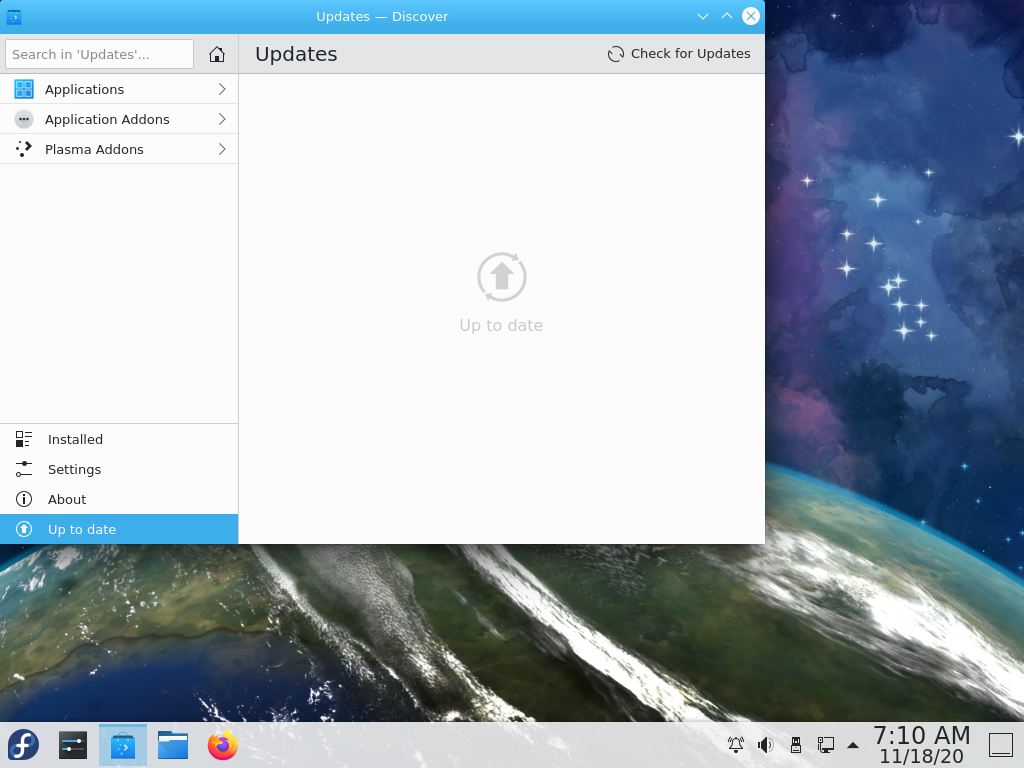Open the About page
The image size is (1024, 768).
tap(119, 500)
